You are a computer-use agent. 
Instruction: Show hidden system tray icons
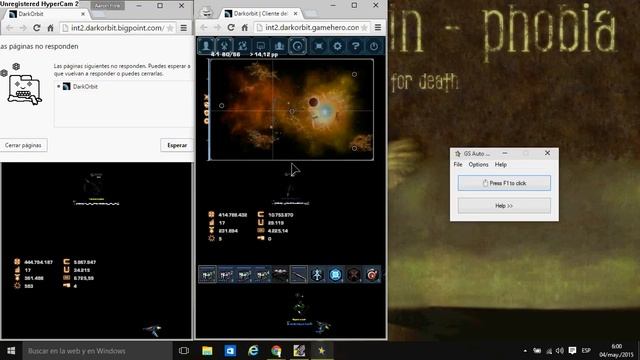click(x=525, y=351)
